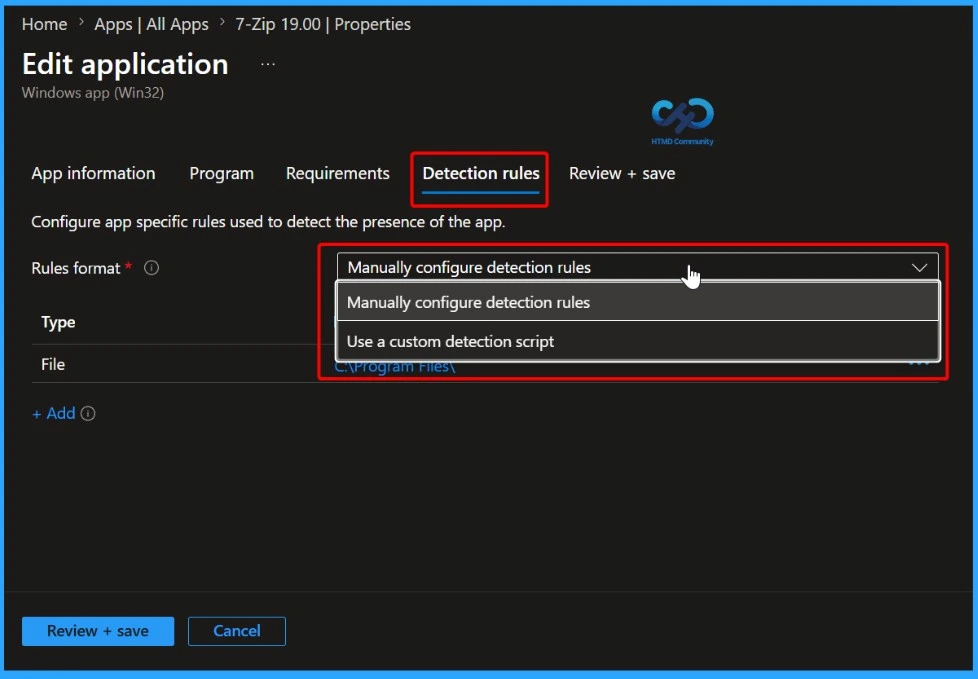Open the Requirements tab
Viewport: 978px width, 679px height.
(x=337, y=173)
